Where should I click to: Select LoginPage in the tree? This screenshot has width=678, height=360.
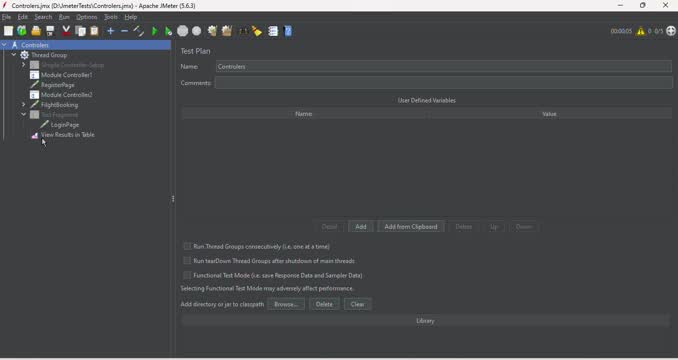(x=65, y=124)
